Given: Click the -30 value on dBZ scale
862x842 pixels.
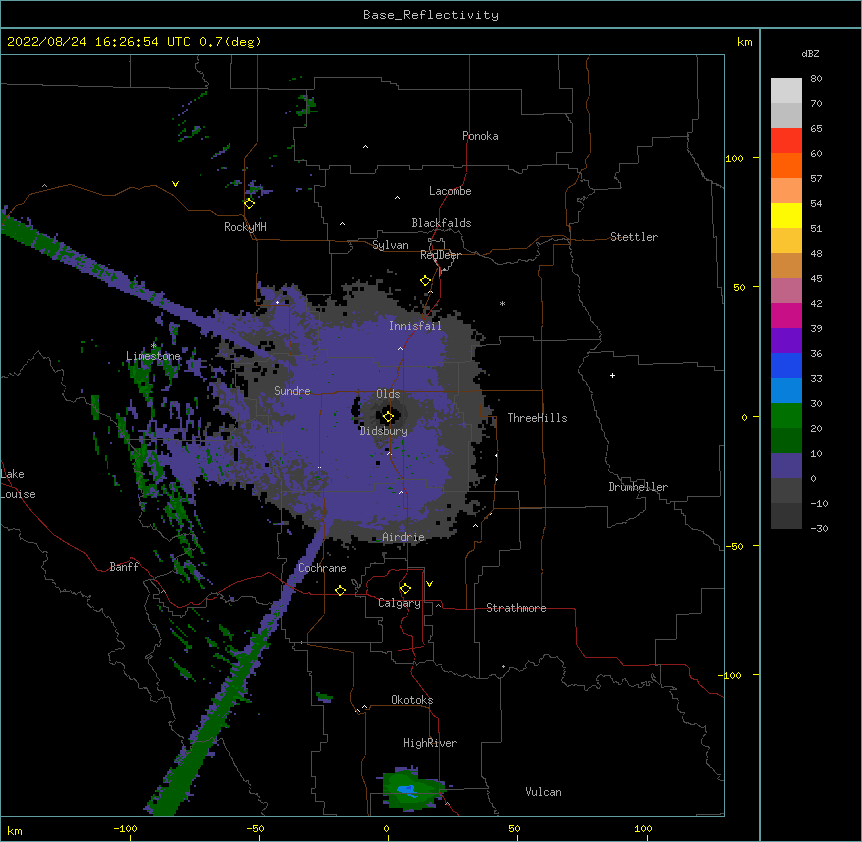Looking at the screenshot, I should point(819,529).
